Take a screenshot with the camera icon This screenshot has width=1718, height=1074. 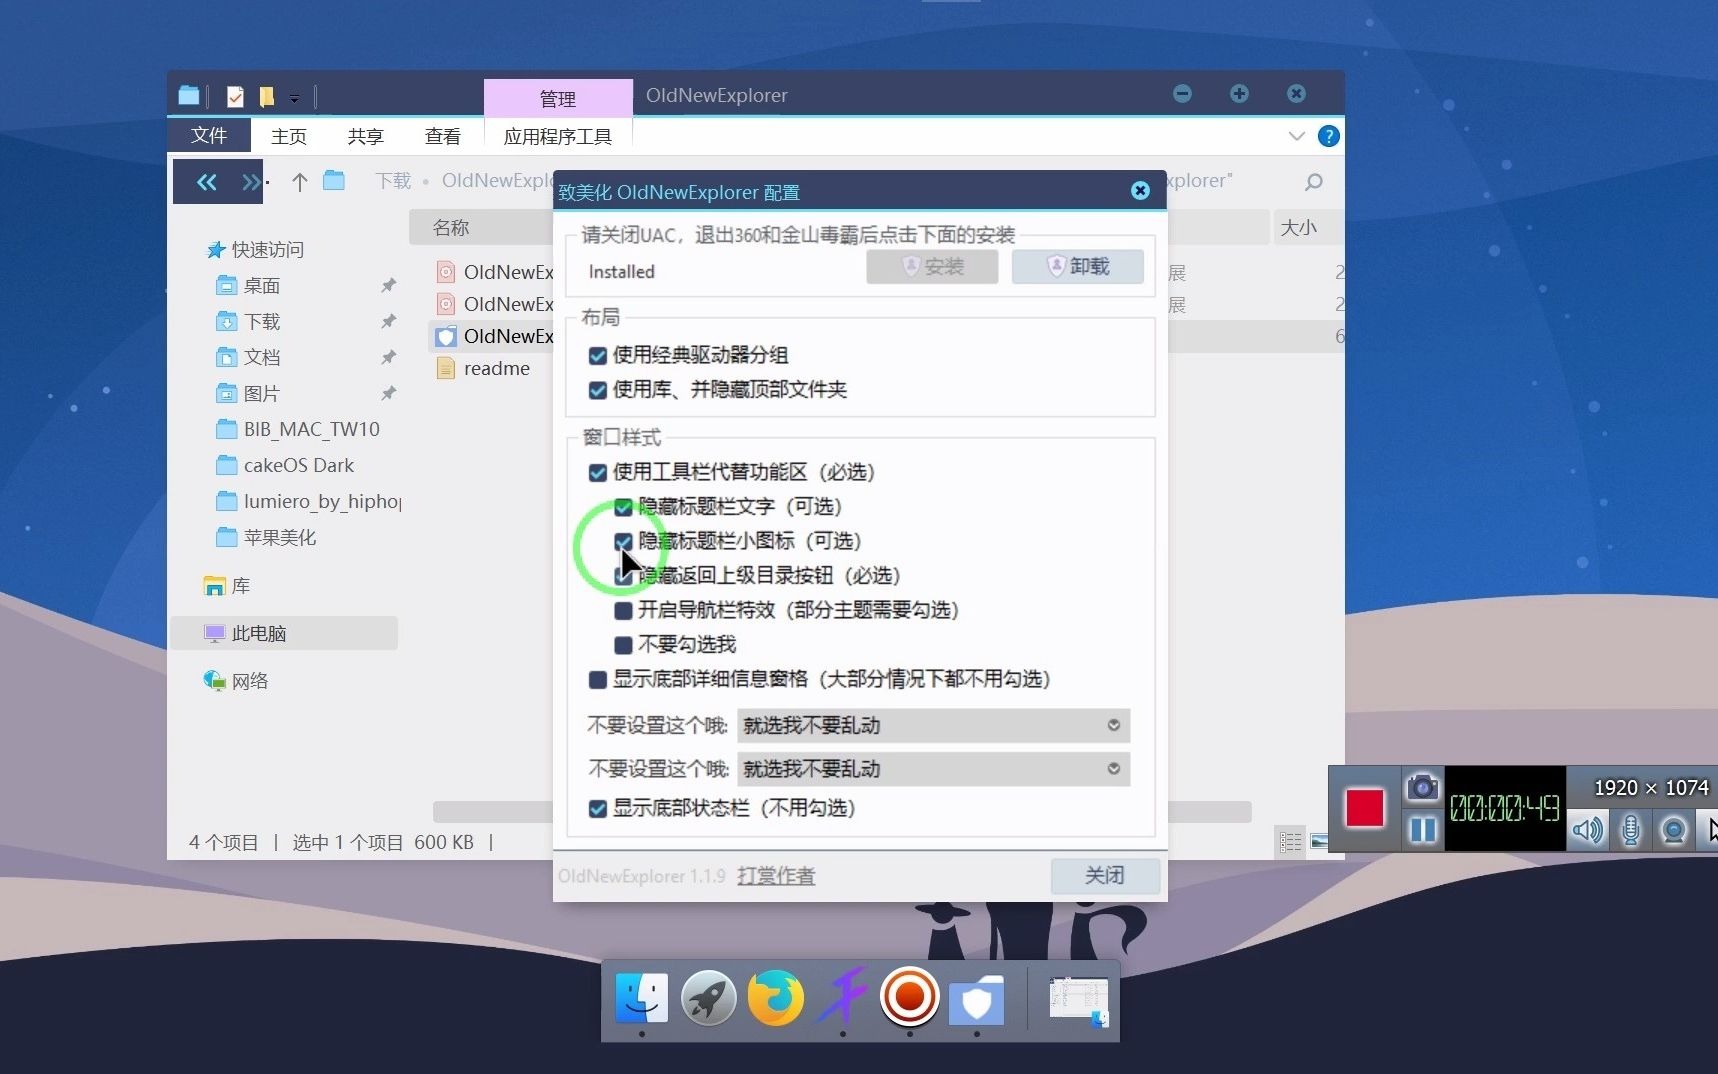pos(1422,786)
